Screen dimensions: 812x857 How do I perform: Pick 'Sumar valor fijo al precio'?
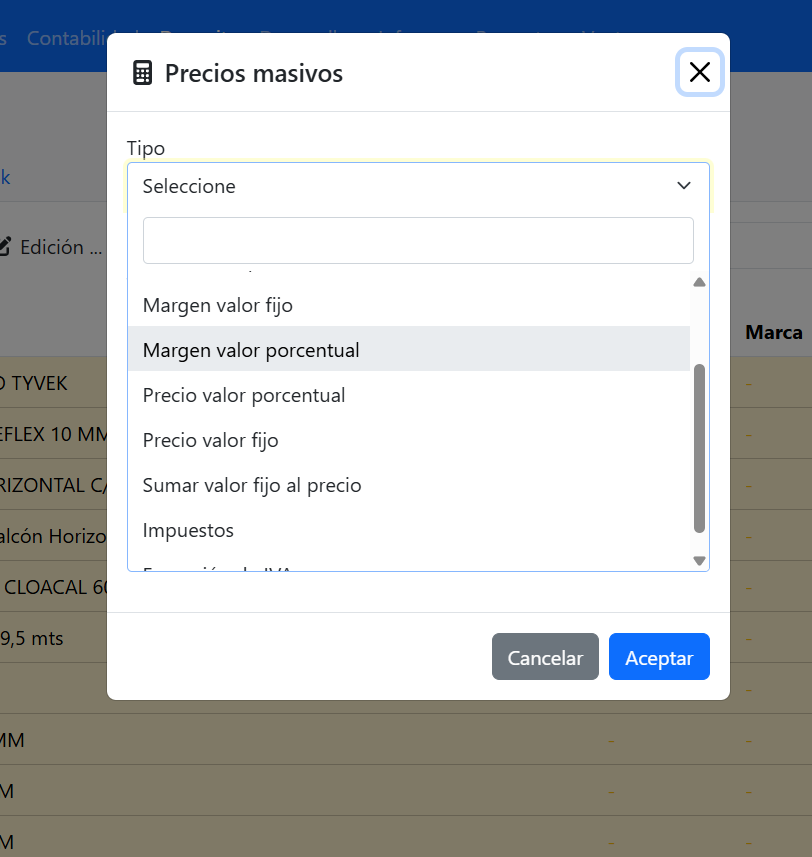click(409, 485)
